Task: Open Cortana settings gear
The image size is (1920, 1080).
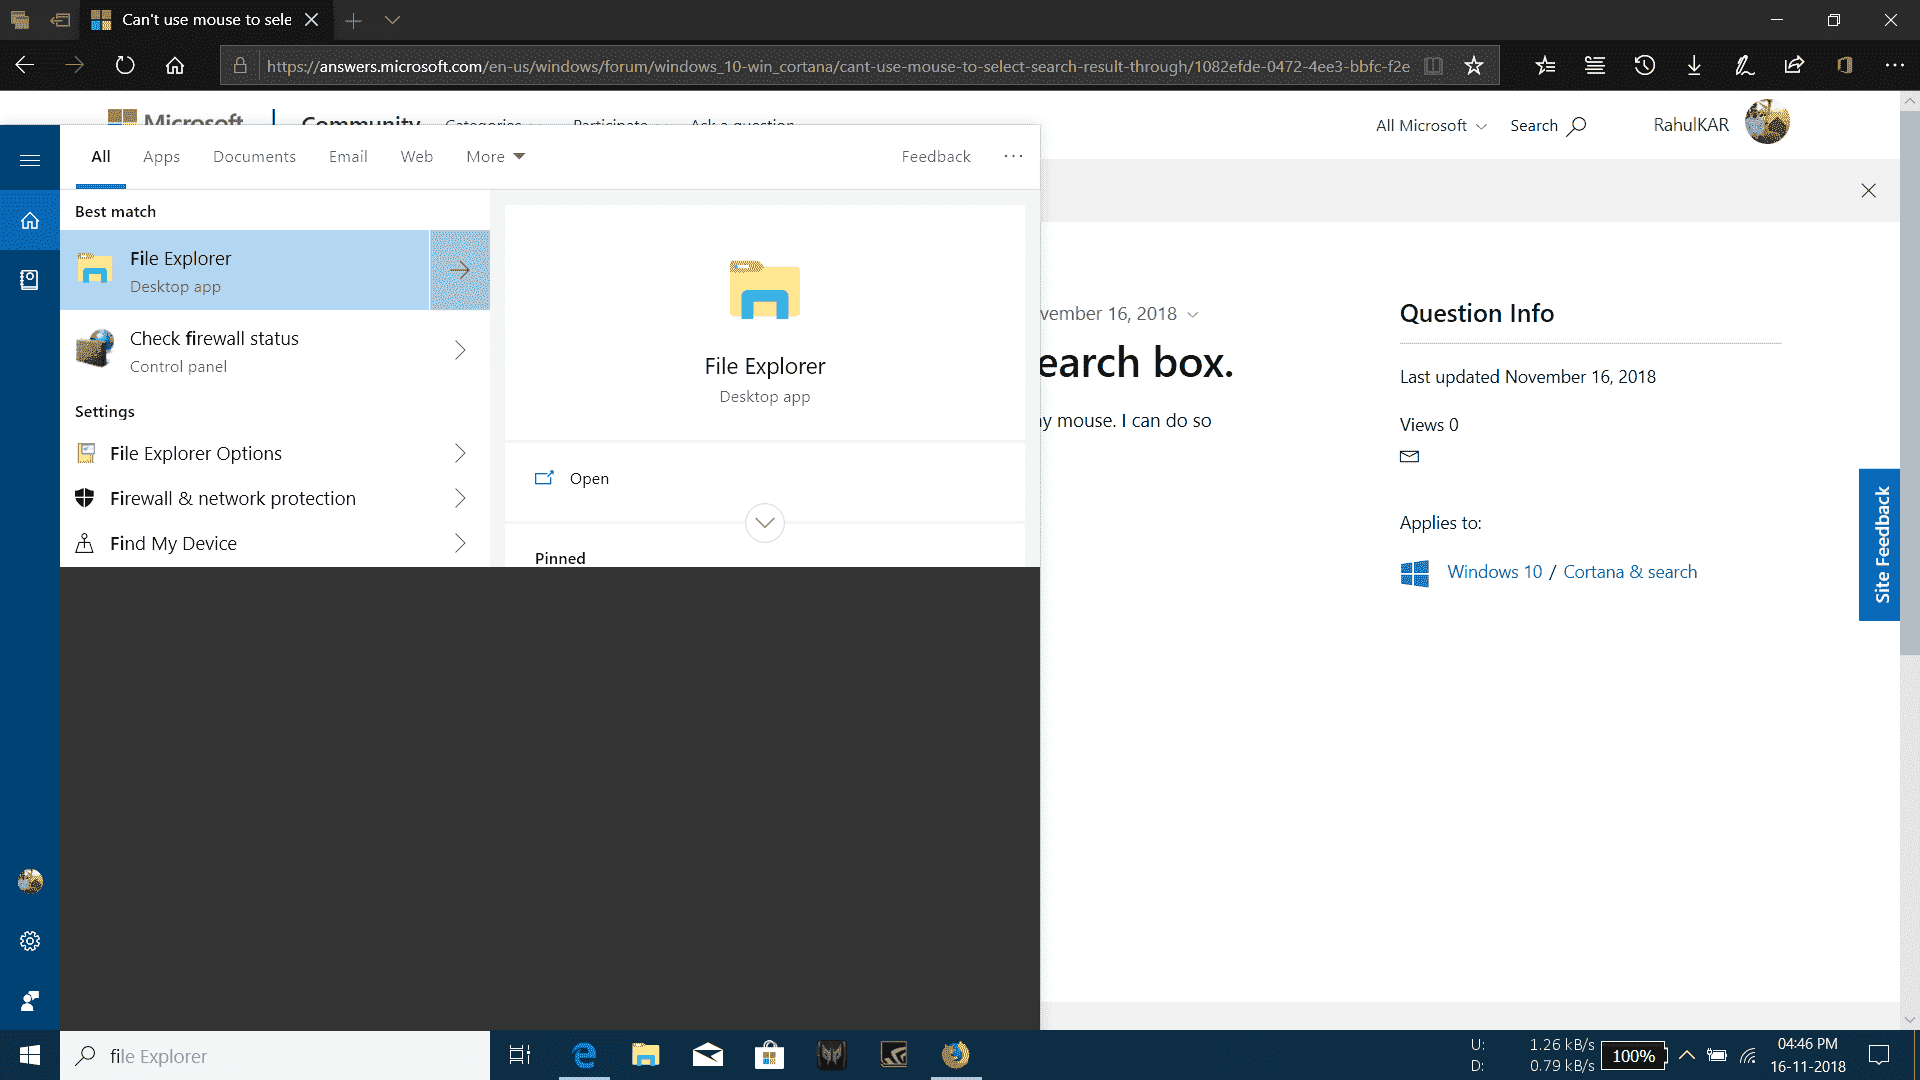Action: 30,941
